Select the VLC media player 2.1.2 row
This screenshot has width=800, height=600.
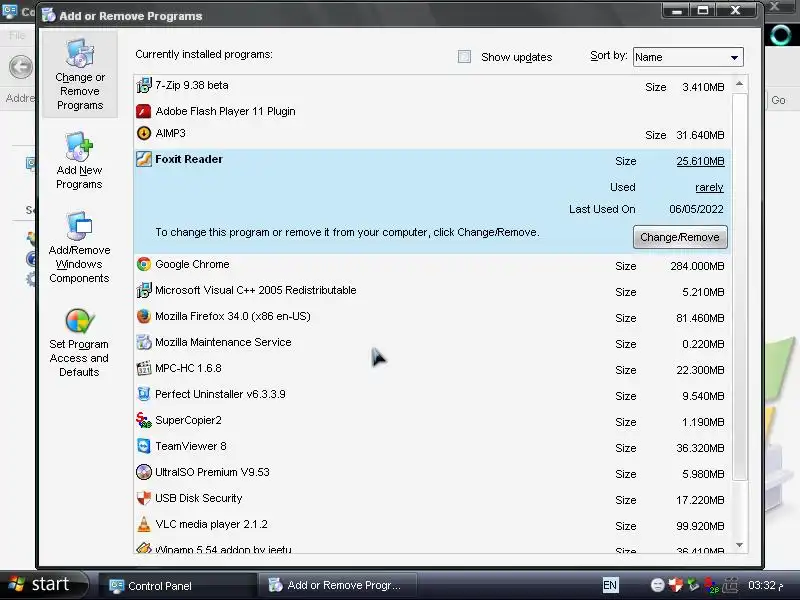(x=432, y=525)
